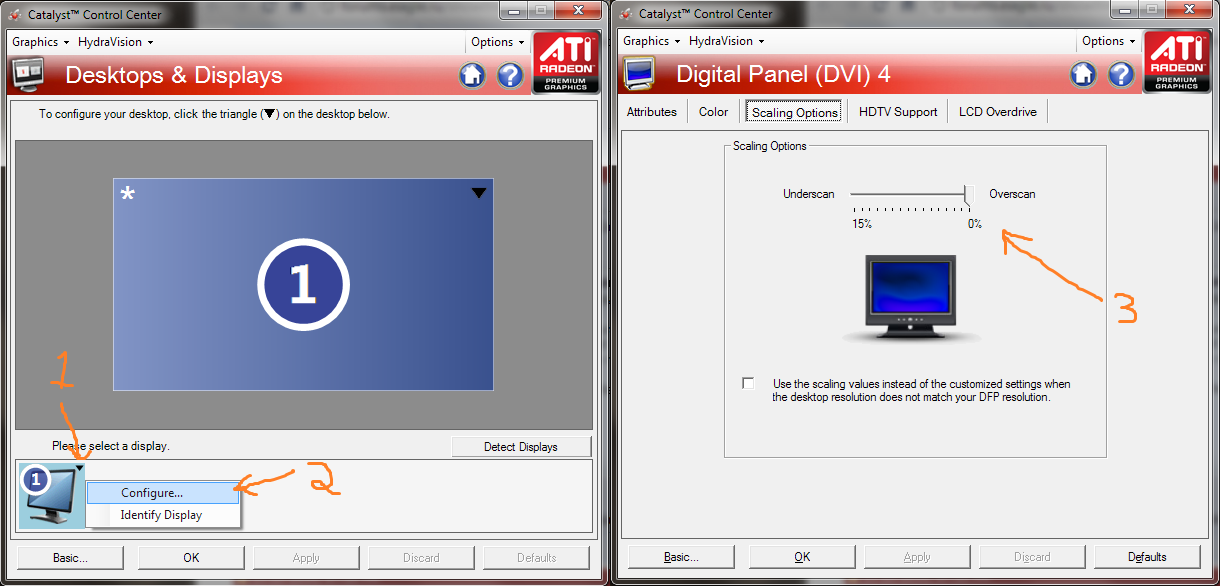This screenshot has width=1220, height=586.
Task: Click the Detect Displays button
Action: pos(521,447)
